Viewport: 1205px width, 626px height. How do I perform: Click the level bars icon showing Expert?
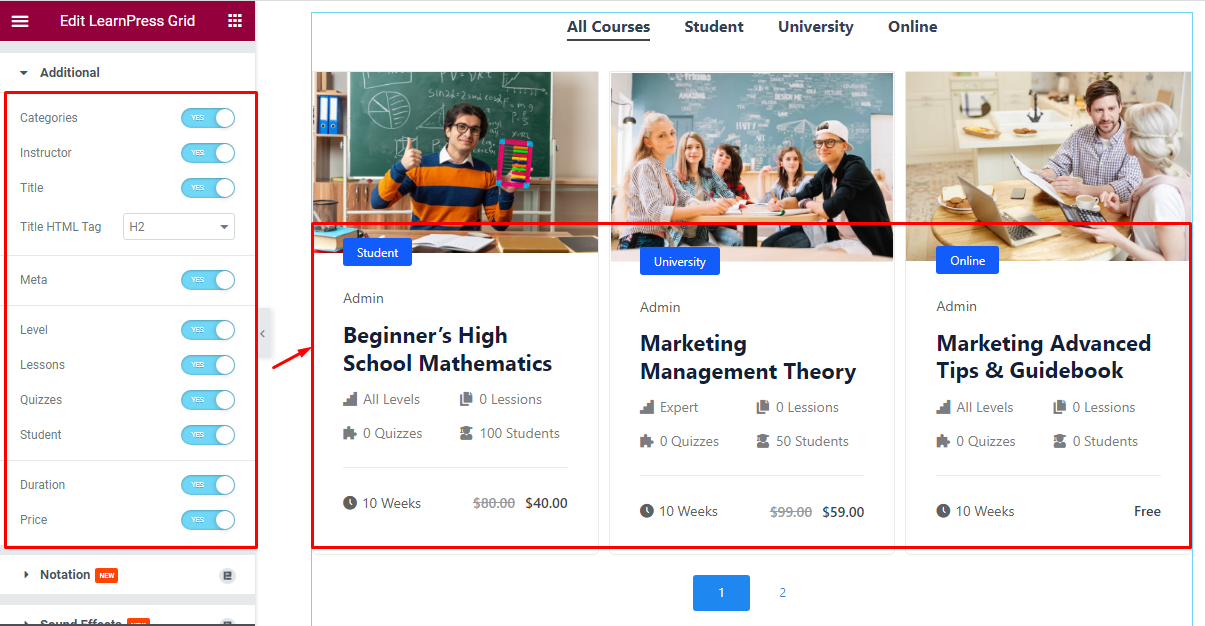[x=648, y=407]
